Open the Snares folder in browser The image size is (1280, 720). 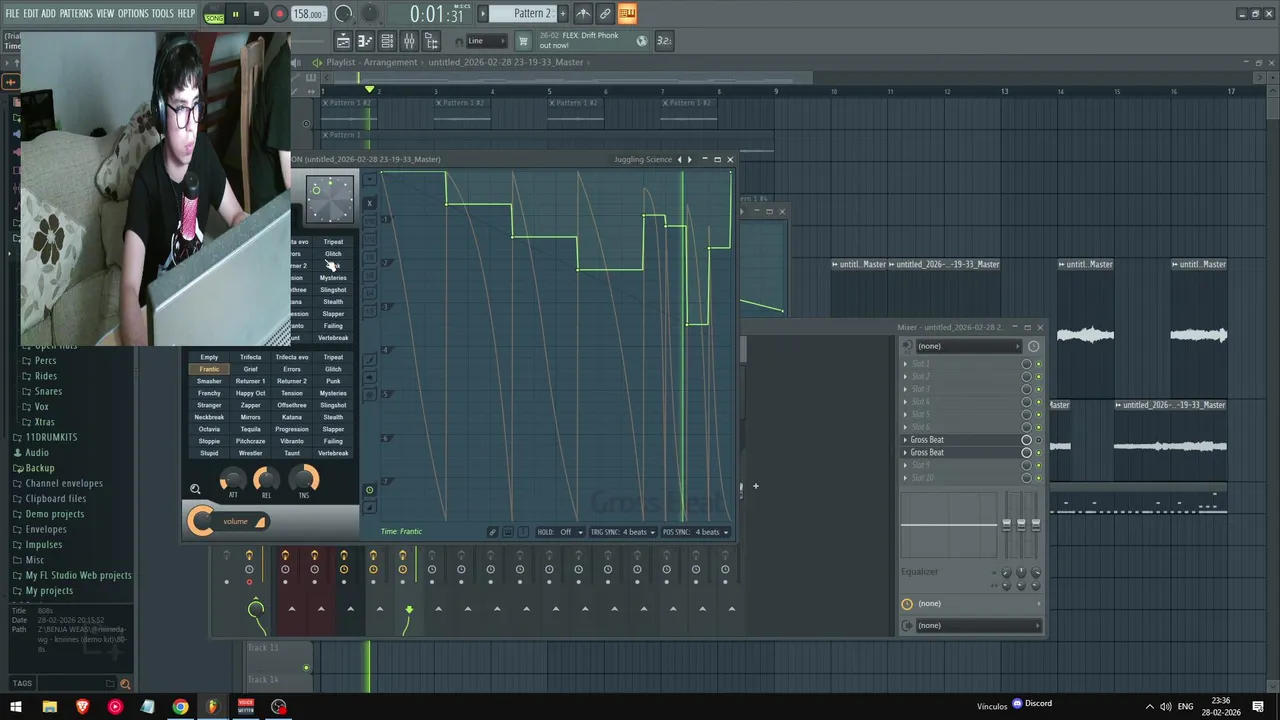tap(48, 391)
